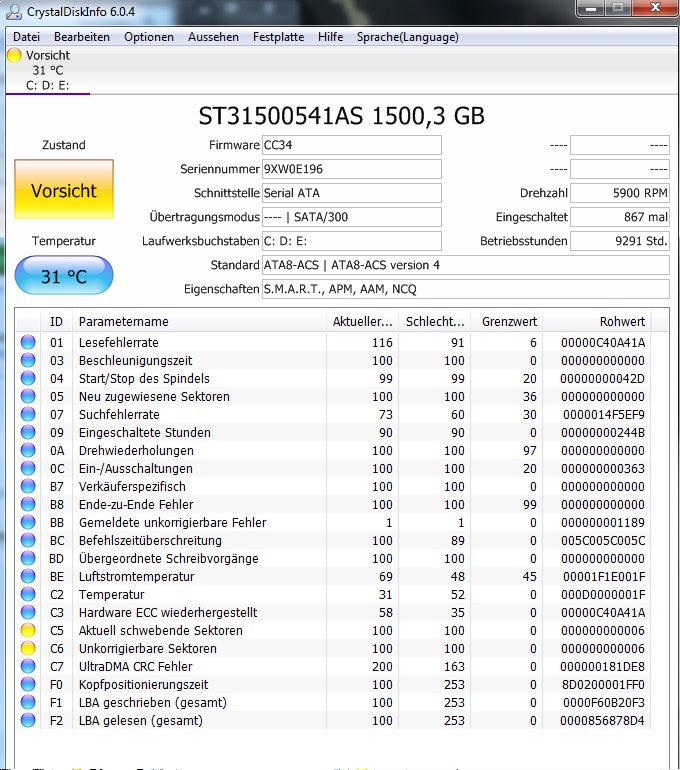Viewport: 680px width, 770px height.
Task: Click the status orb for Neu zugewiesene Sektoren
Action: [x=28, y=396]
